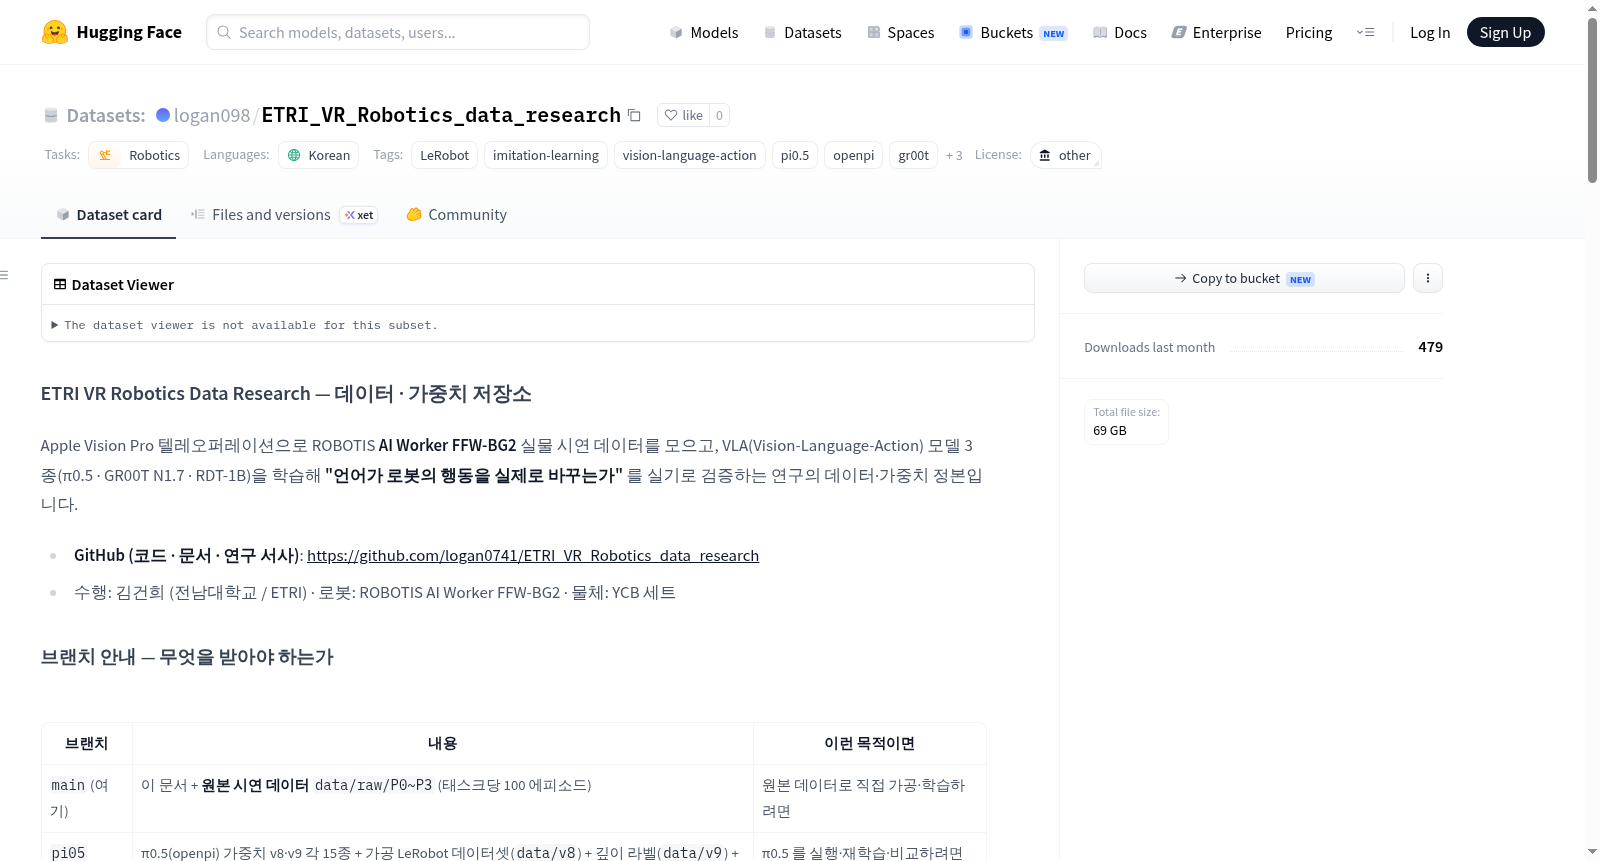The image size is (1600, 861).
Task: Click the Hugging Face logo icon
Action: (x=55, y=32)
